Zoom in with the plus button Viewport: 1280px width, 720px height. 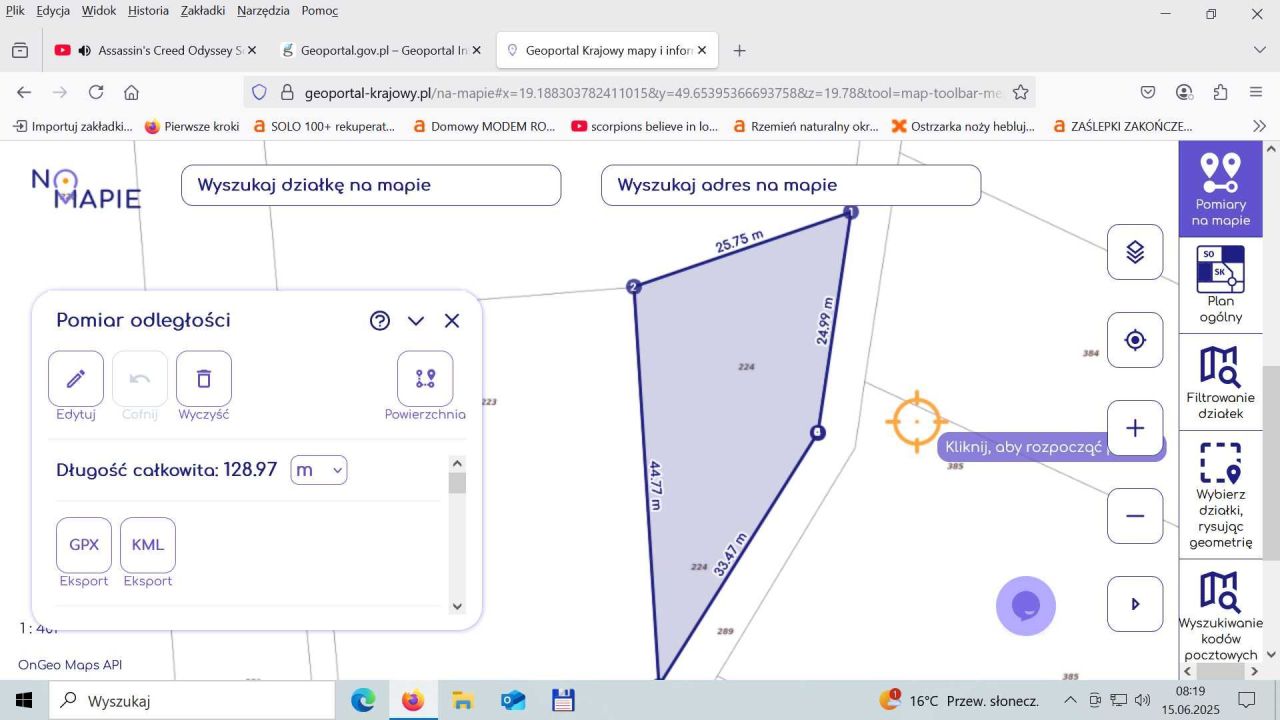click(1135, 428)
